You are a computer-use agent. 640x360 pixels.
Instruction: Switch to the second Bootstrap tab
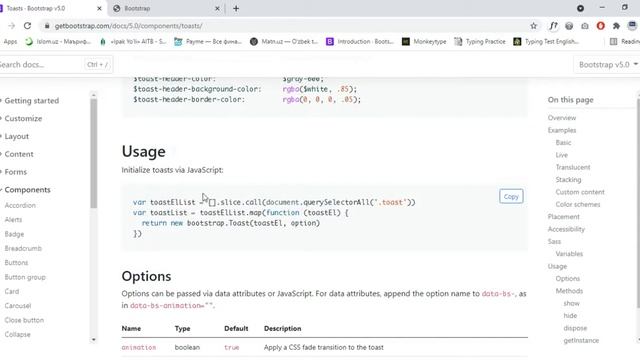[x=137, y=8]
